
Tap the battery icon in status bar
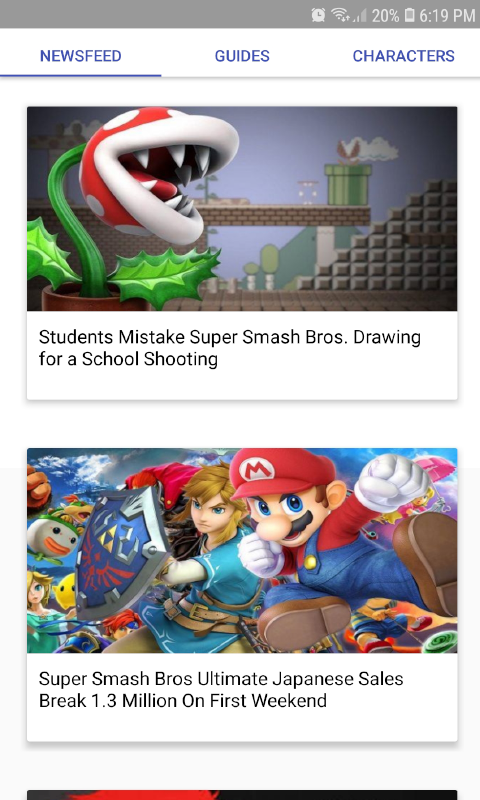tap(409, 15)
